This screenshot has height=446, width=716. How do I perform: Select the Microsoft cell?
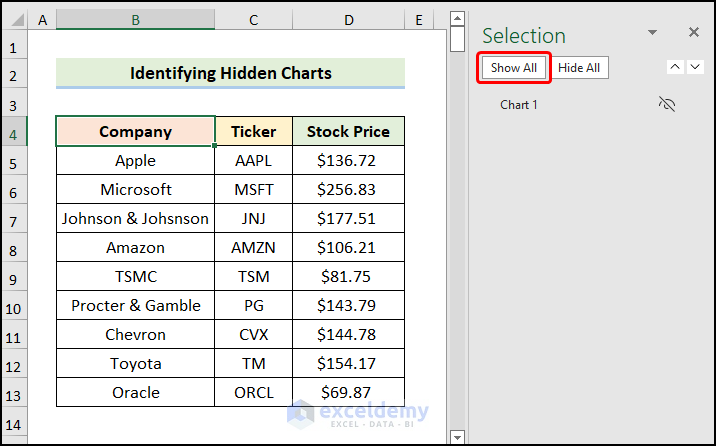(x=136, y=189)
